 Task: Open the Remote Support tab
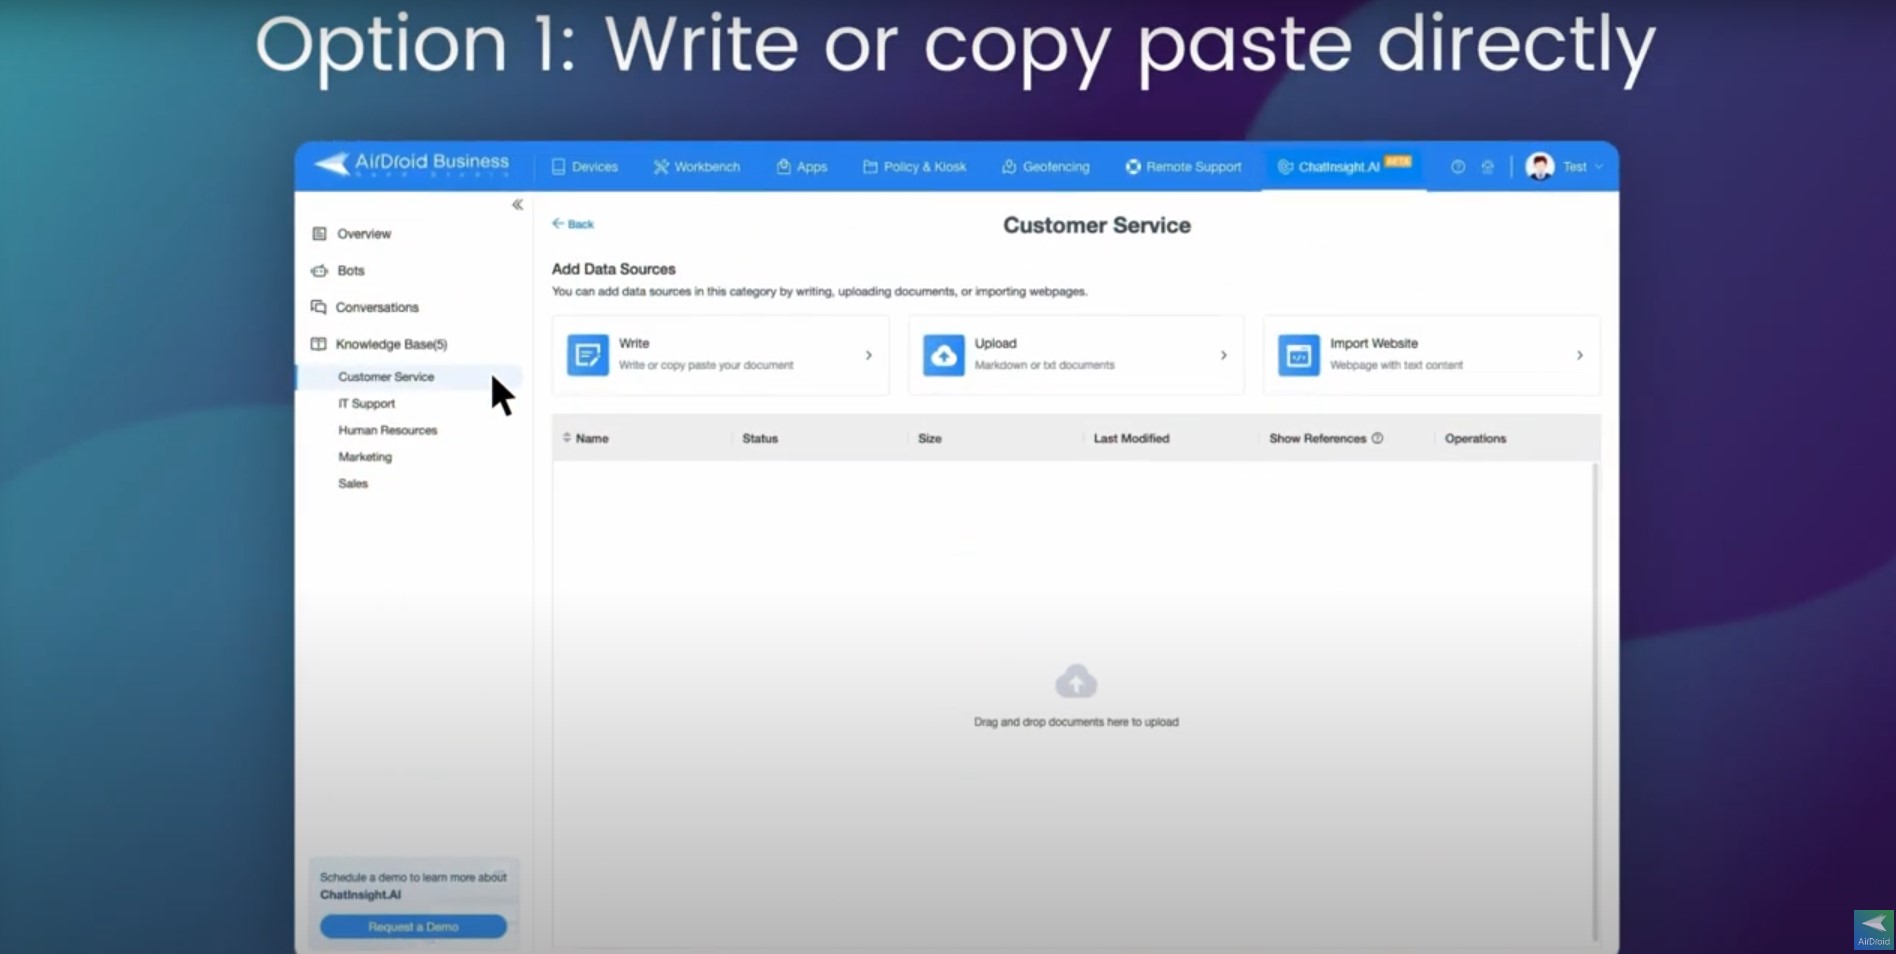tap(1183, 167)
